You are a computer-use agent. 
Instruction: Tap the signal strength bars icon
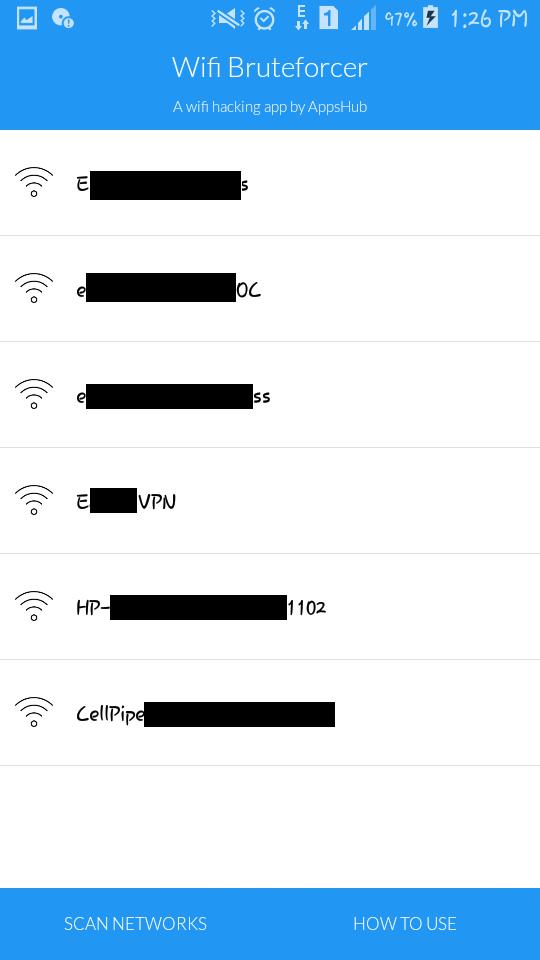(x=364, y=20)
